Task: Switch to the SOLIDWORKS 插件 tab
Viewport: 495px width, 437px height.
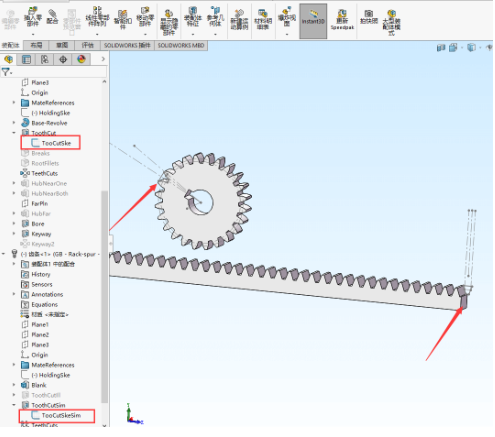Action: [x=127, y=45]
